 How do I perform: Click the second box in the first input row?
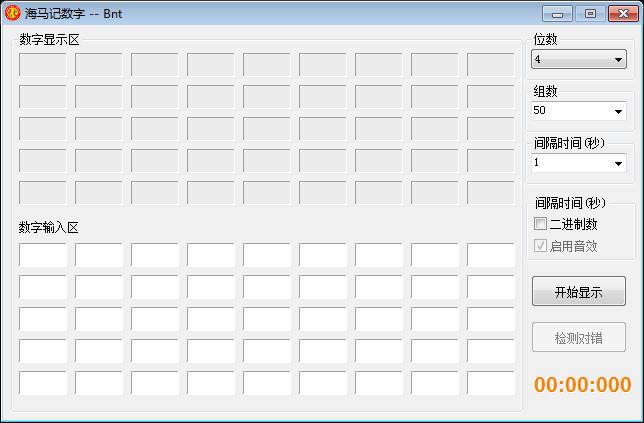coord(99,255)
